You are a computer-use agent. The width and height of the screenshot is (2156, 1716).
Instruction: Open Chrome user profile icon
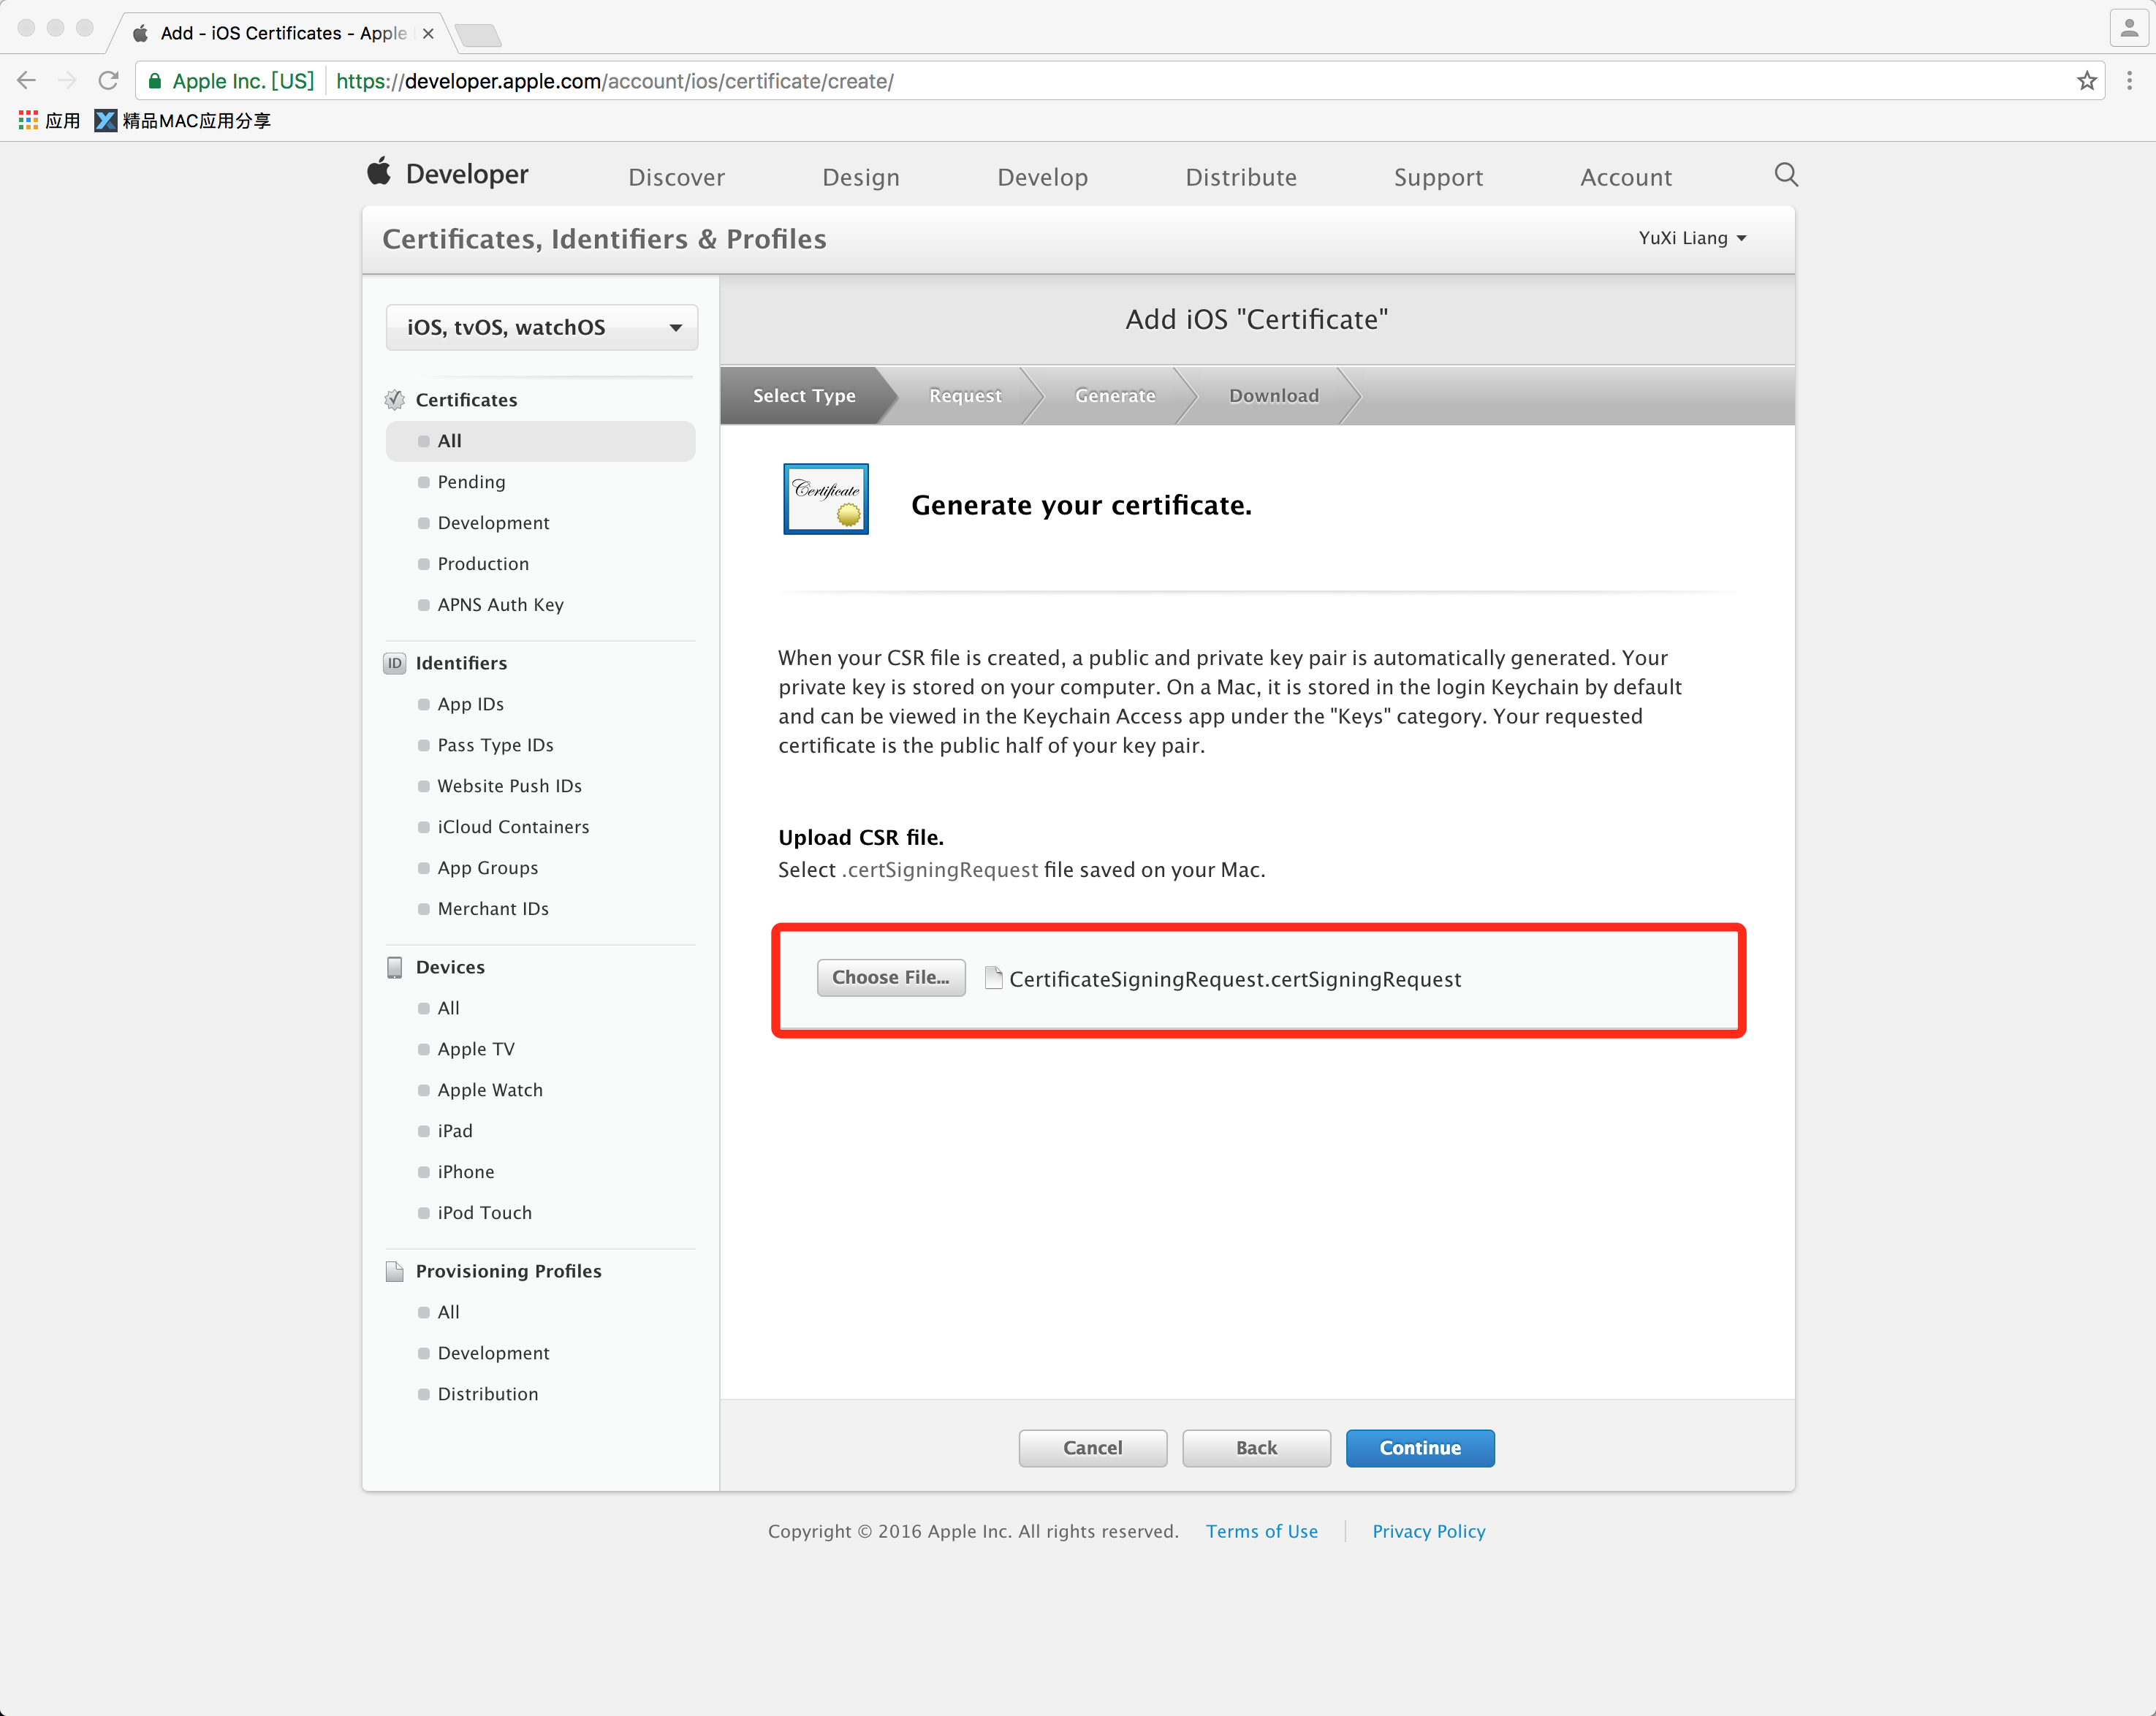tap(2128, 28)
